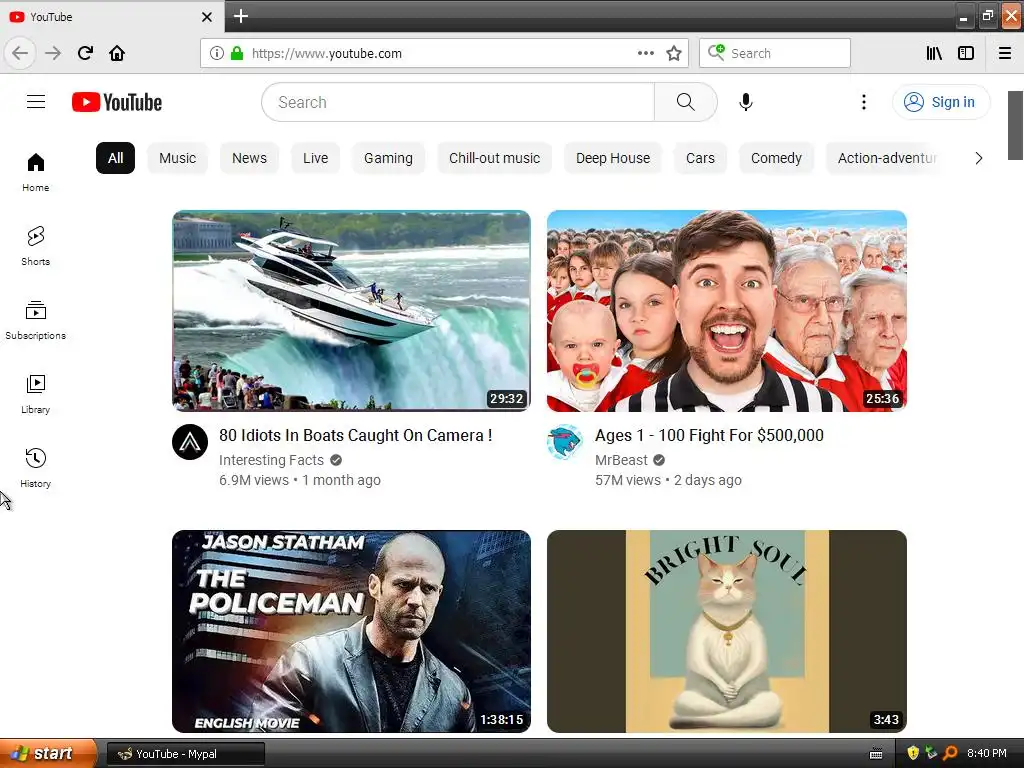Go to browser home page icon
The height and width of the screenshot is (768, 1024).
point(117,53)
